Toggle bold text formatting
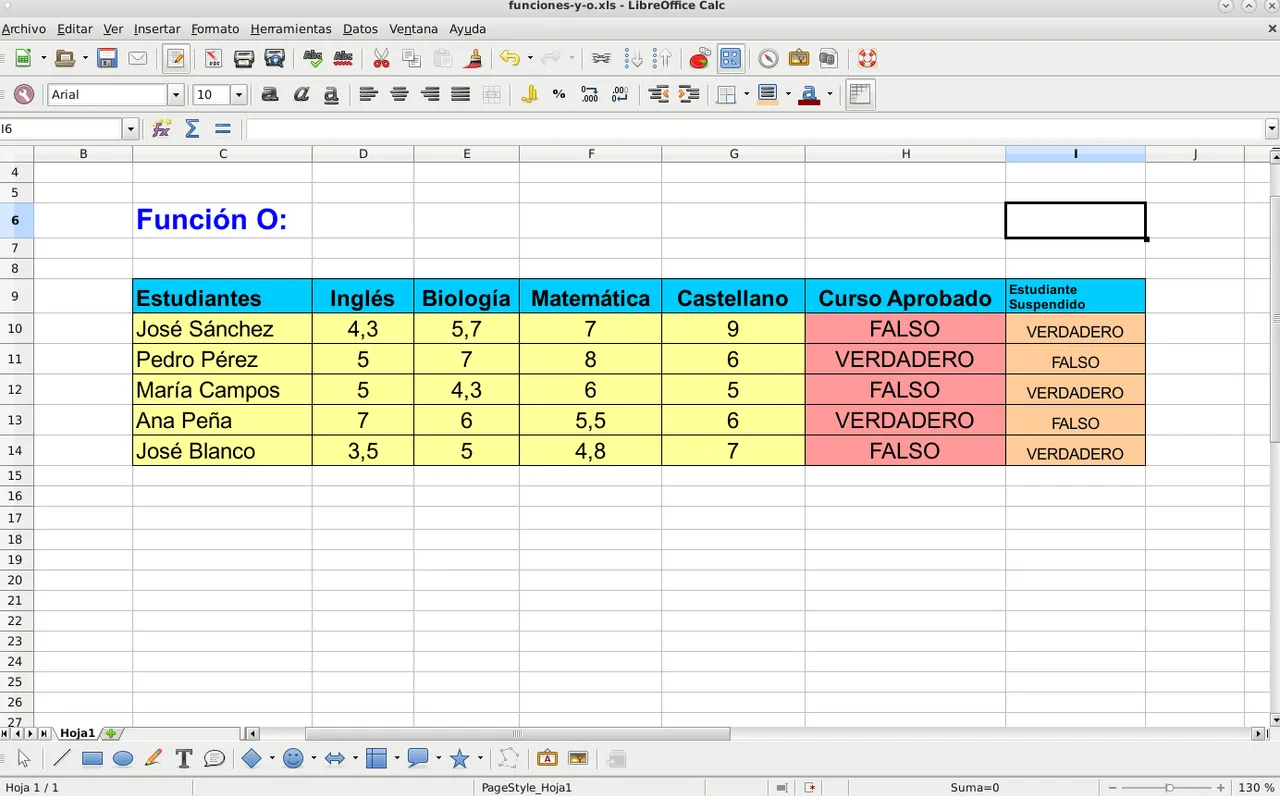 (x=269, y=95)
